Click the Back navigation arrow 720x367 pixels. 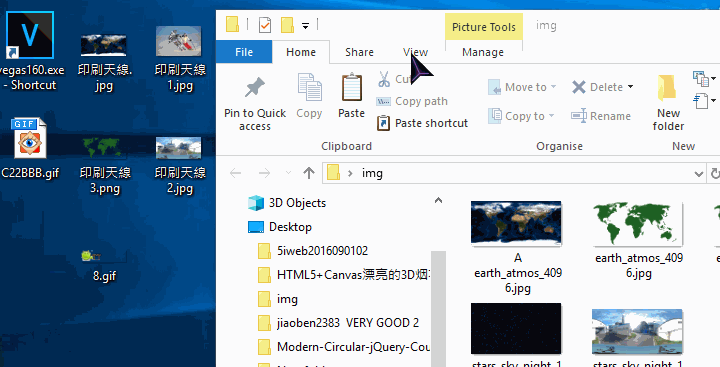(236, 173)
